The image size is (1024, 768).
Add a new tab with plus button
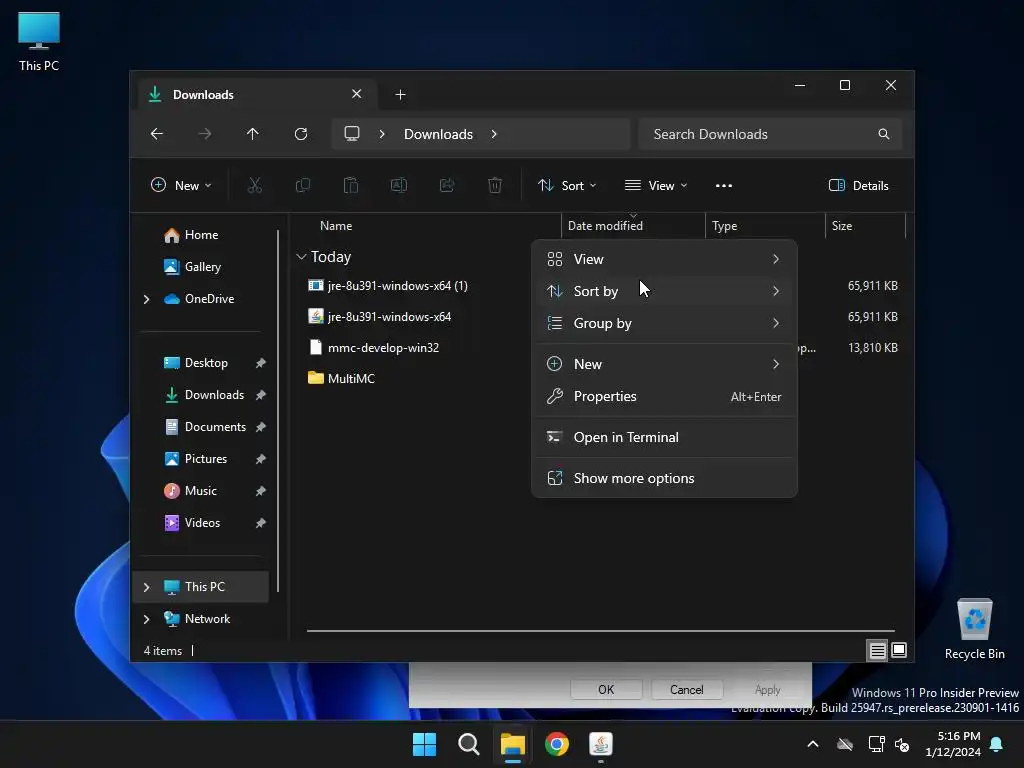pos(400,95)
